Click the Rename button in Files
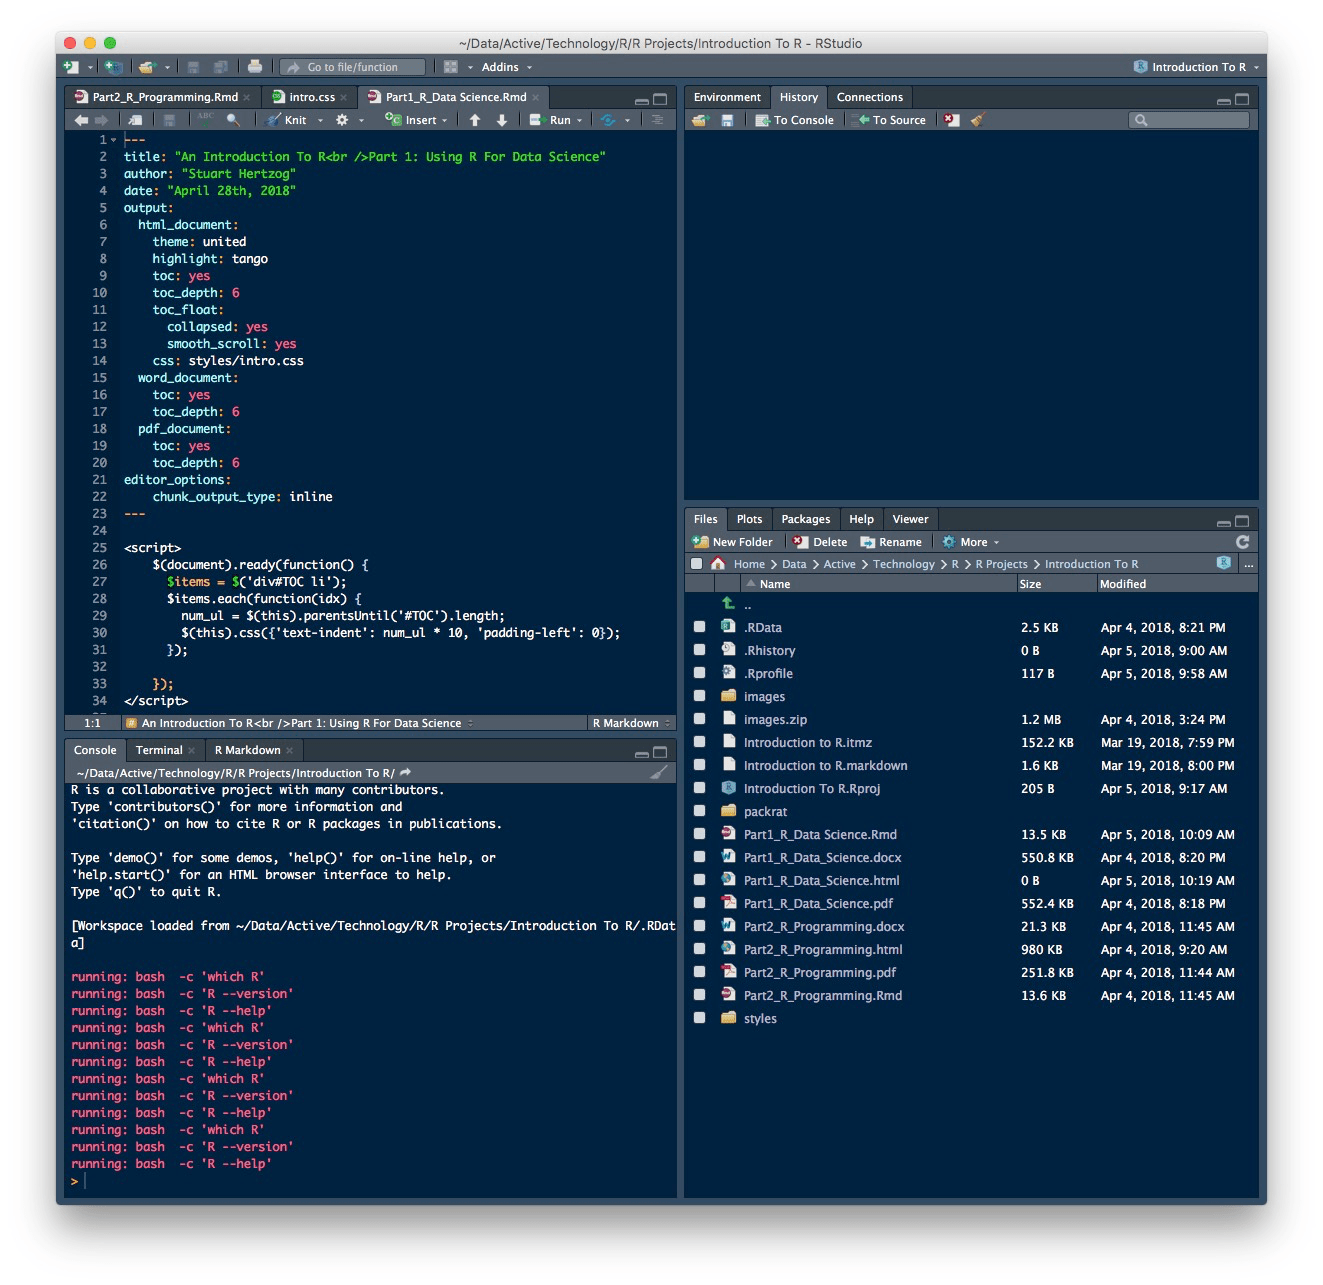Viewport: 1323px width, 1285px height. coord(890,542)
